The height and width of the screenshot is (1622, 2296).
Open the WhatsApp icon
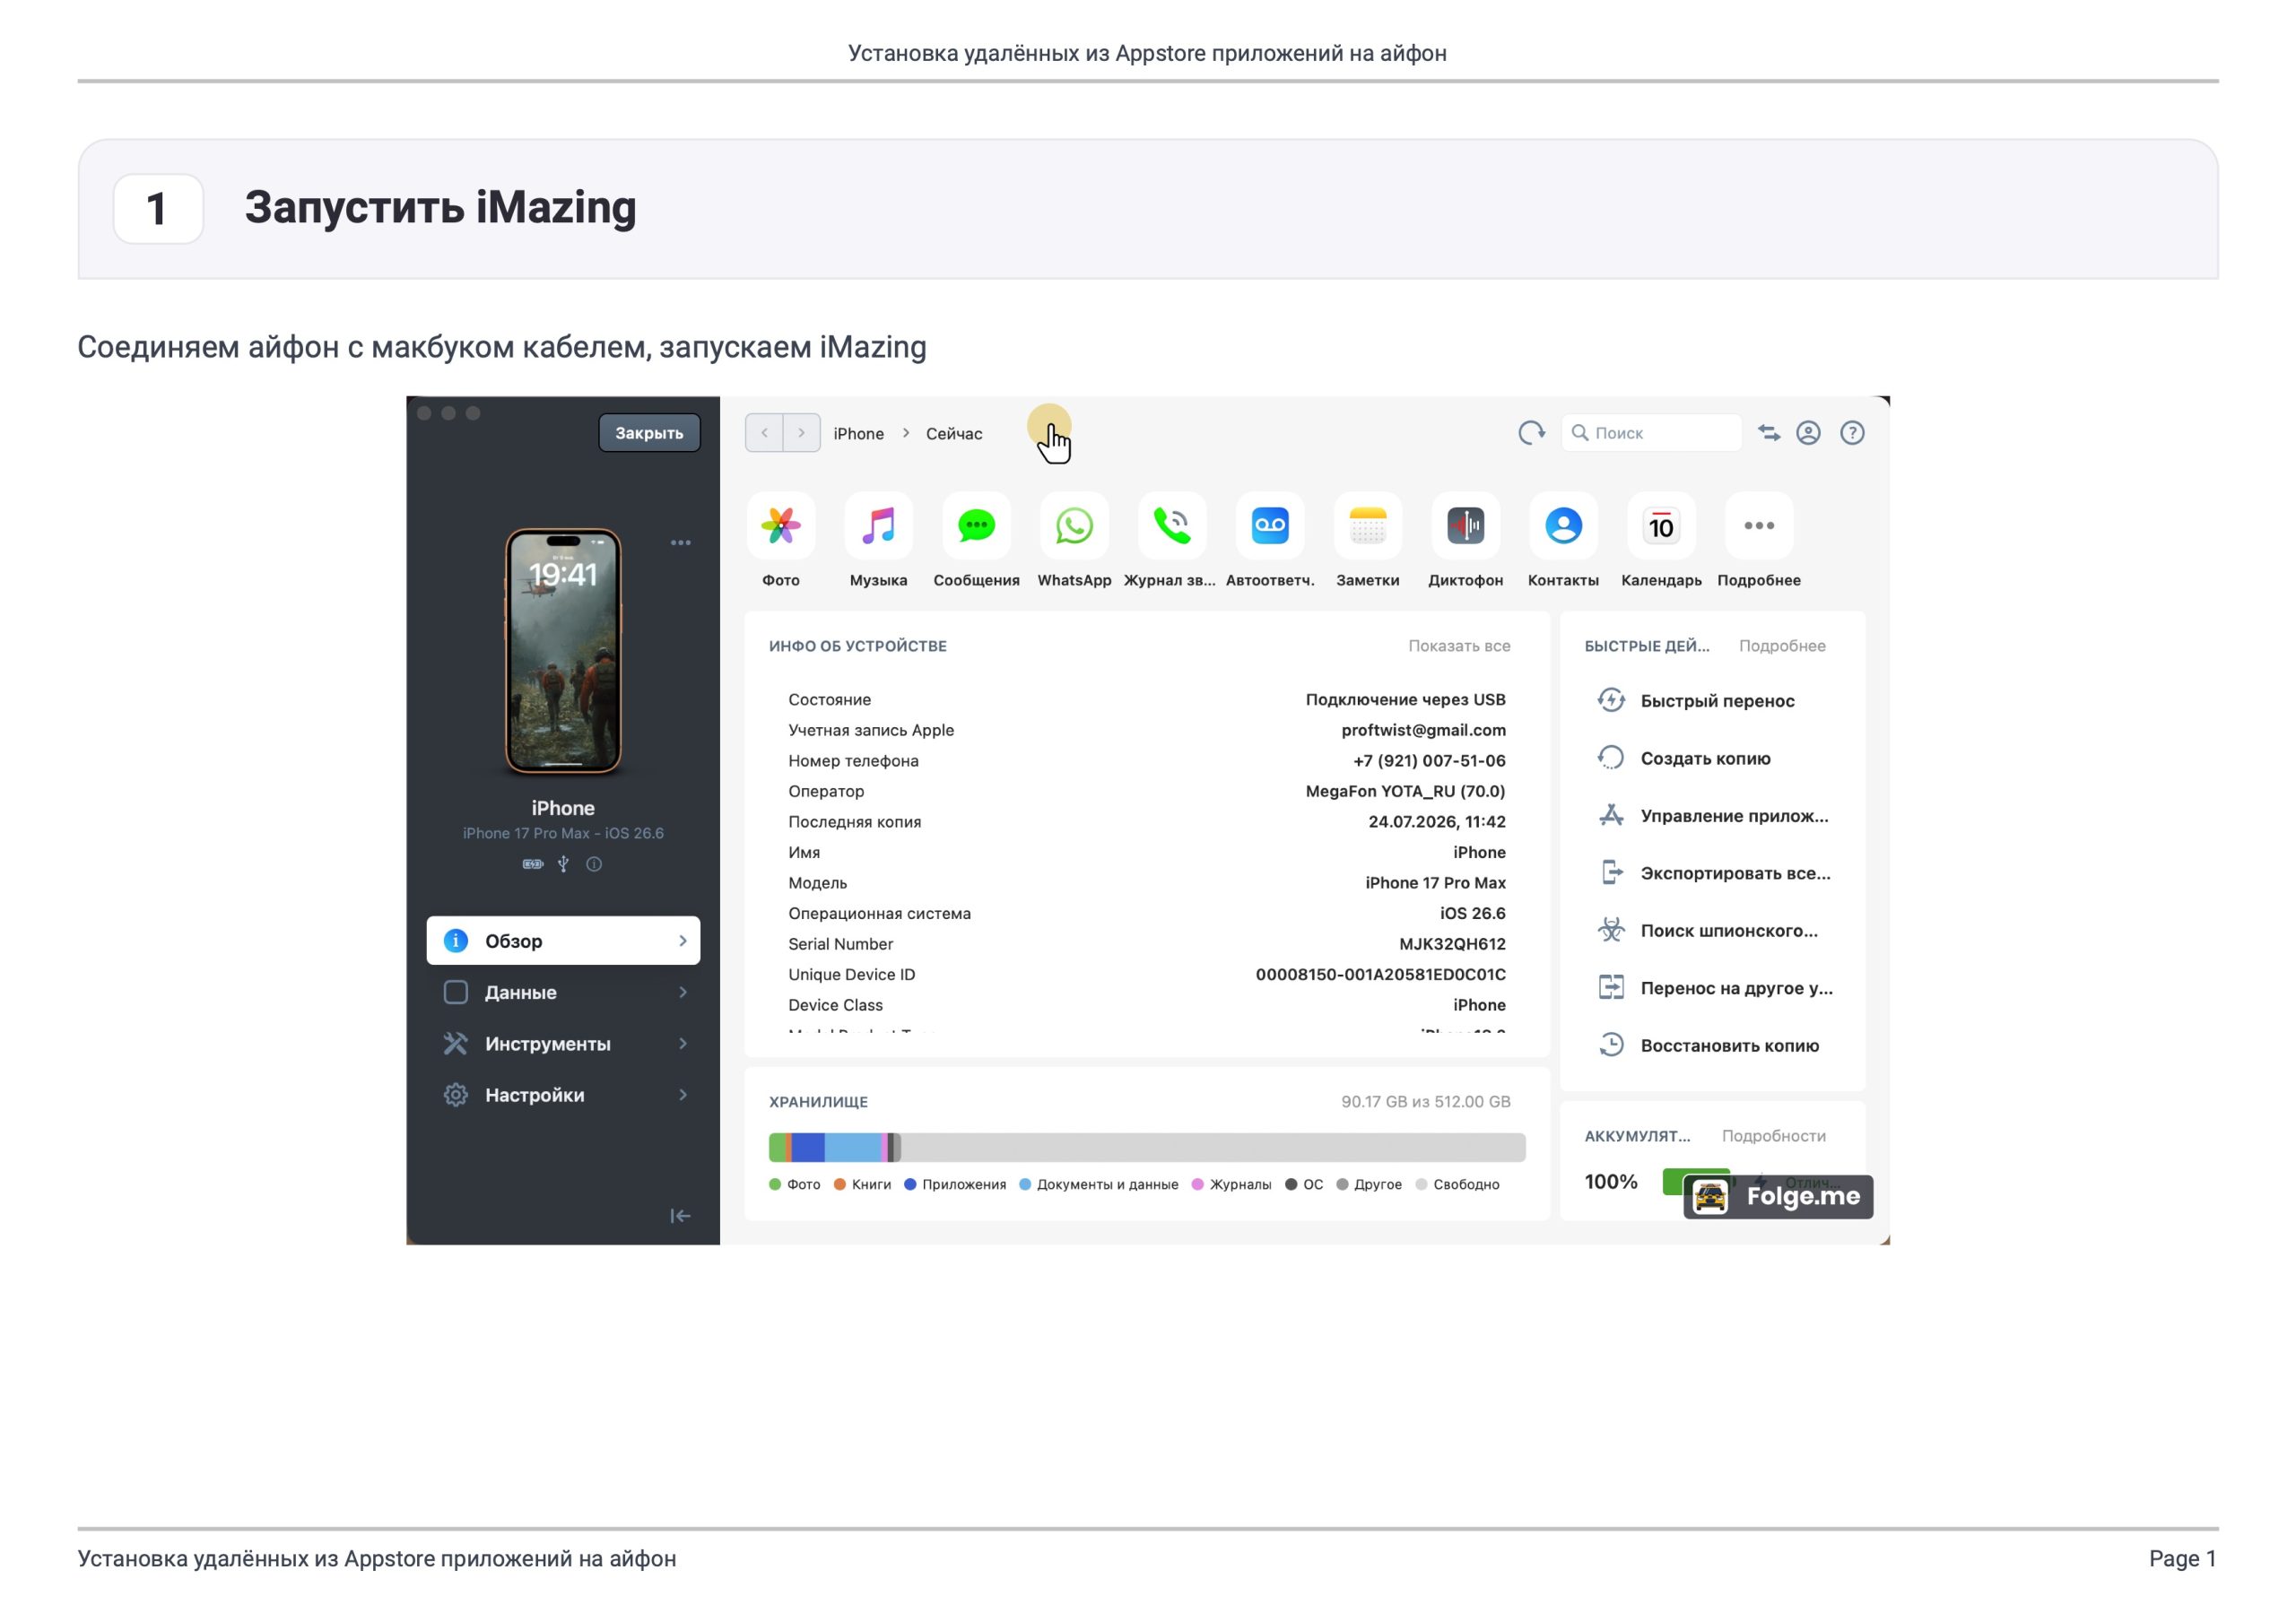click(x=1074, y=526)
